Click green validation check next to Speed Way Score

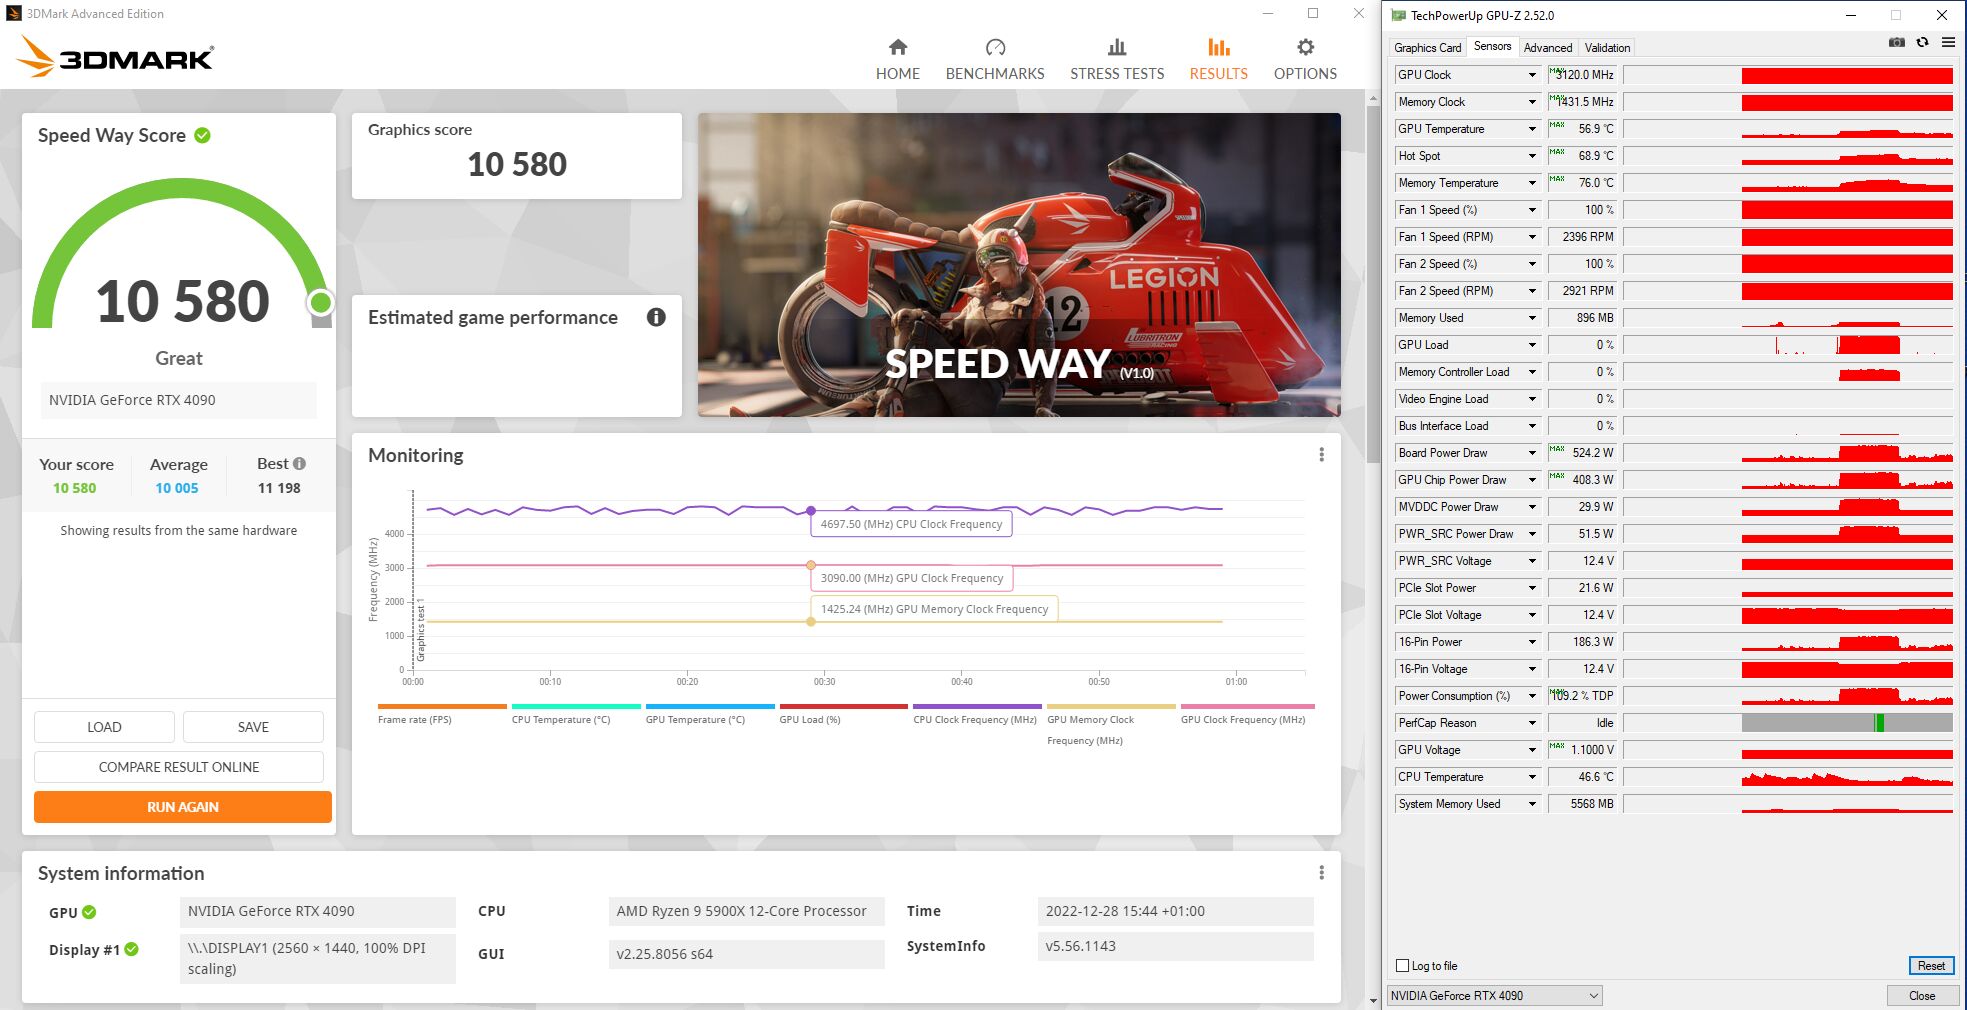point(202,135)
